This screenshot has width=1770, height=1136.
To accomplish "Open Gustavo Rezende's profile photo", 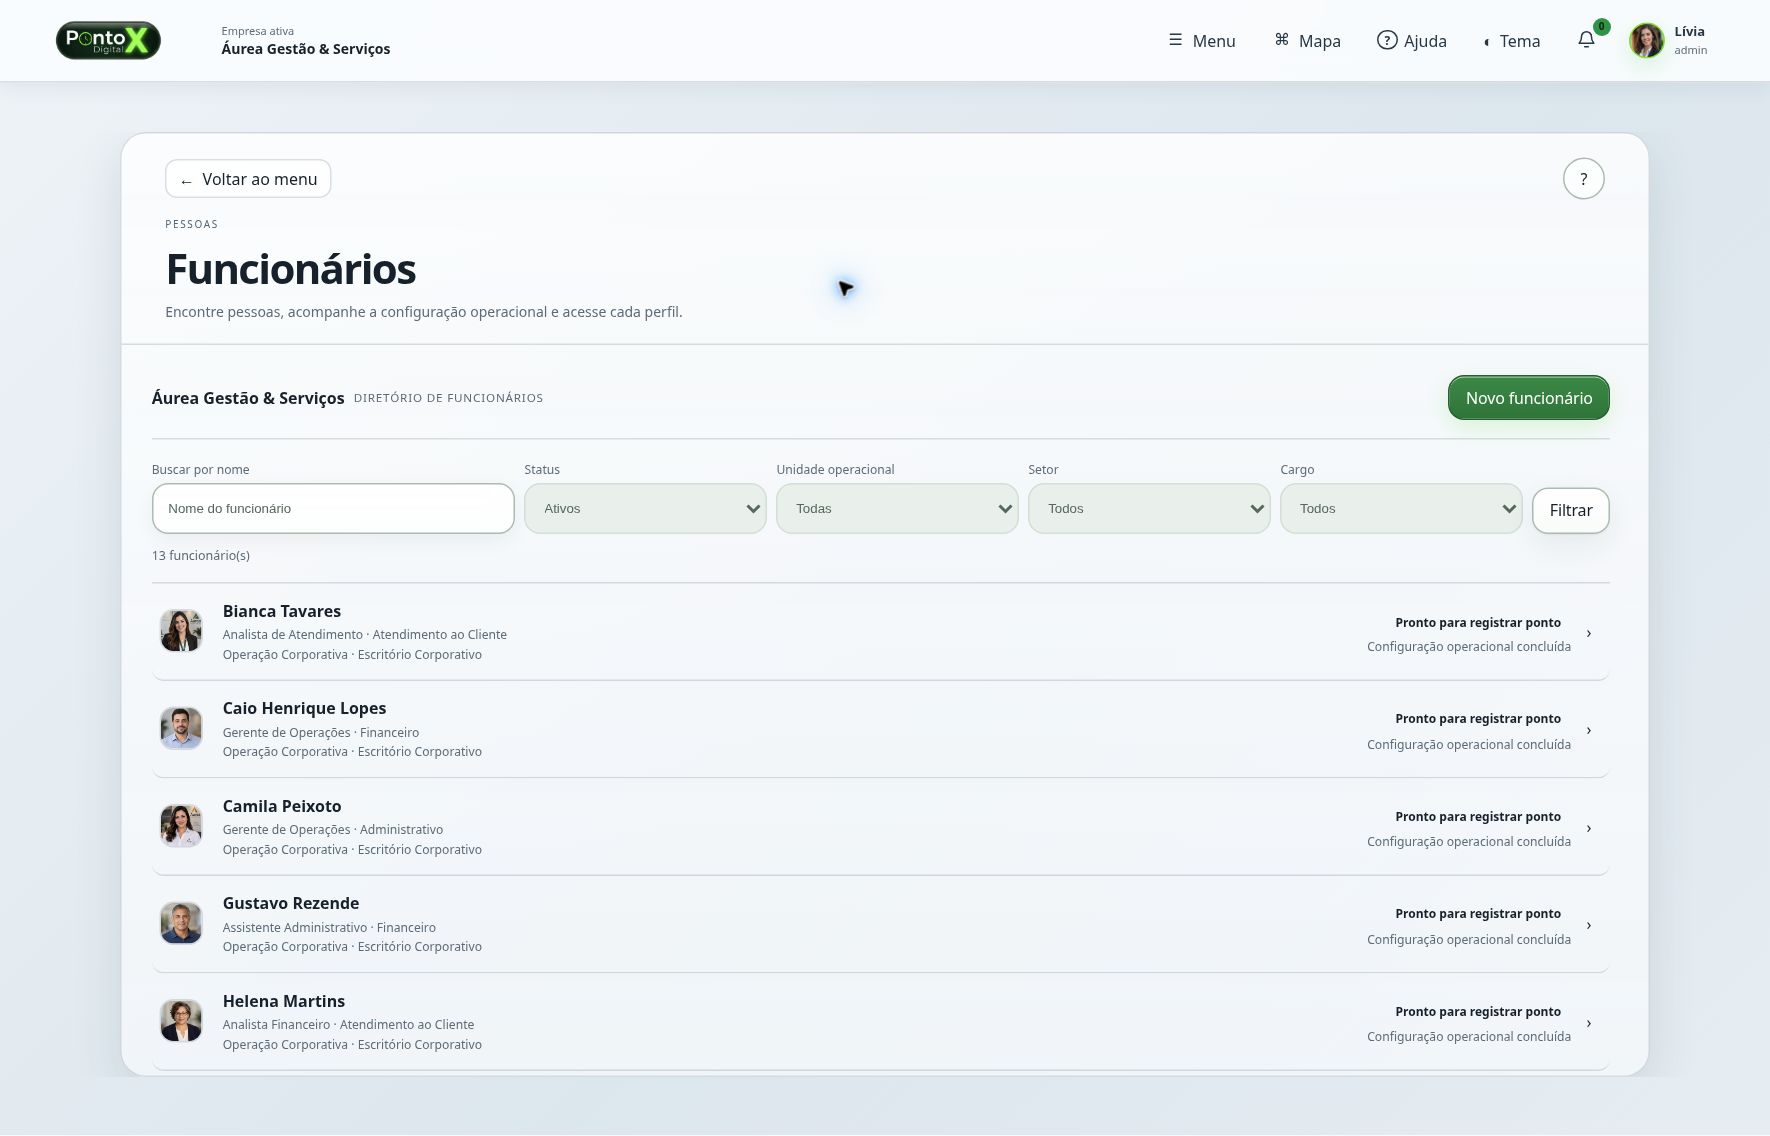I will tap(181, 924).
